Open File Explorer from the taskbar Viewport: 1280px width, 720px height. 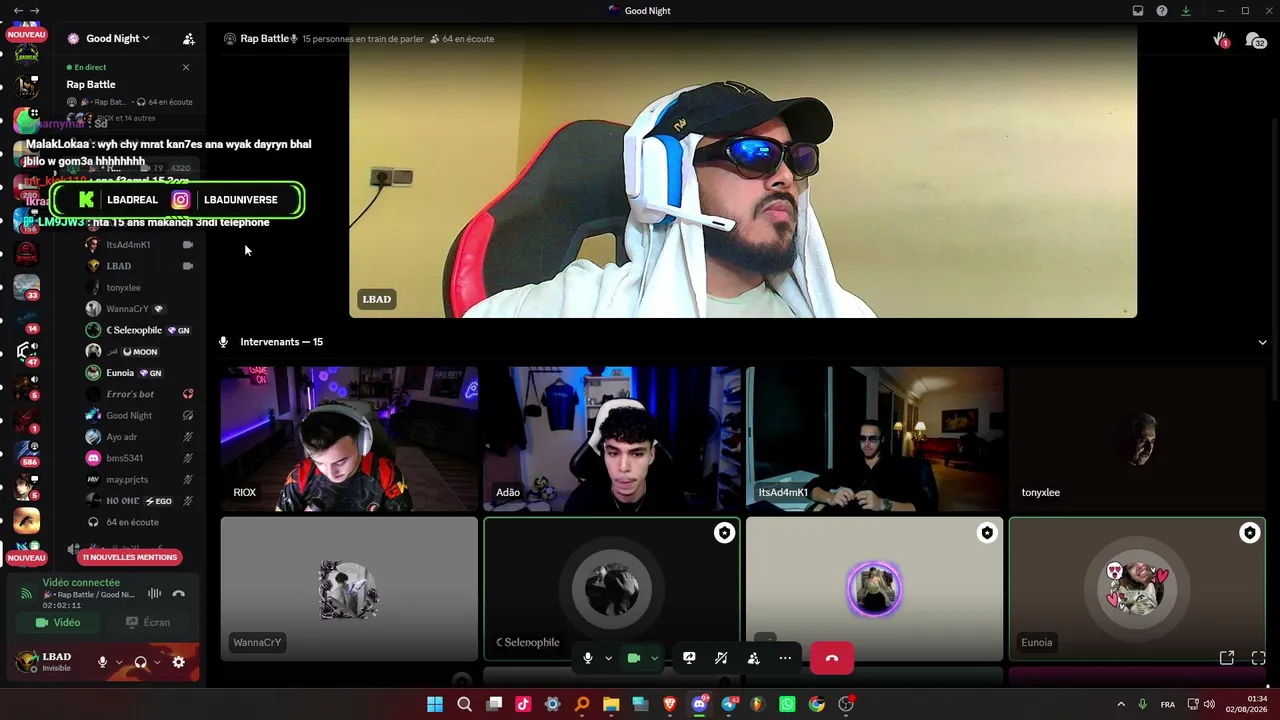click(611, 704)
